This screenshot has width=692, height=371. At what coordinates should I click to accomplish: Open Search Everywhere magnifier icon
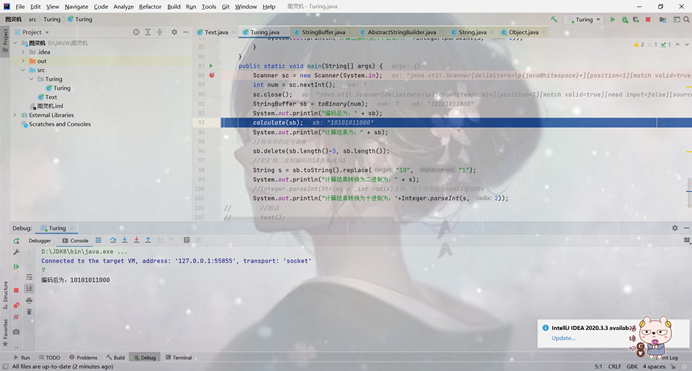pyautogui.click(x=687, y=19)
